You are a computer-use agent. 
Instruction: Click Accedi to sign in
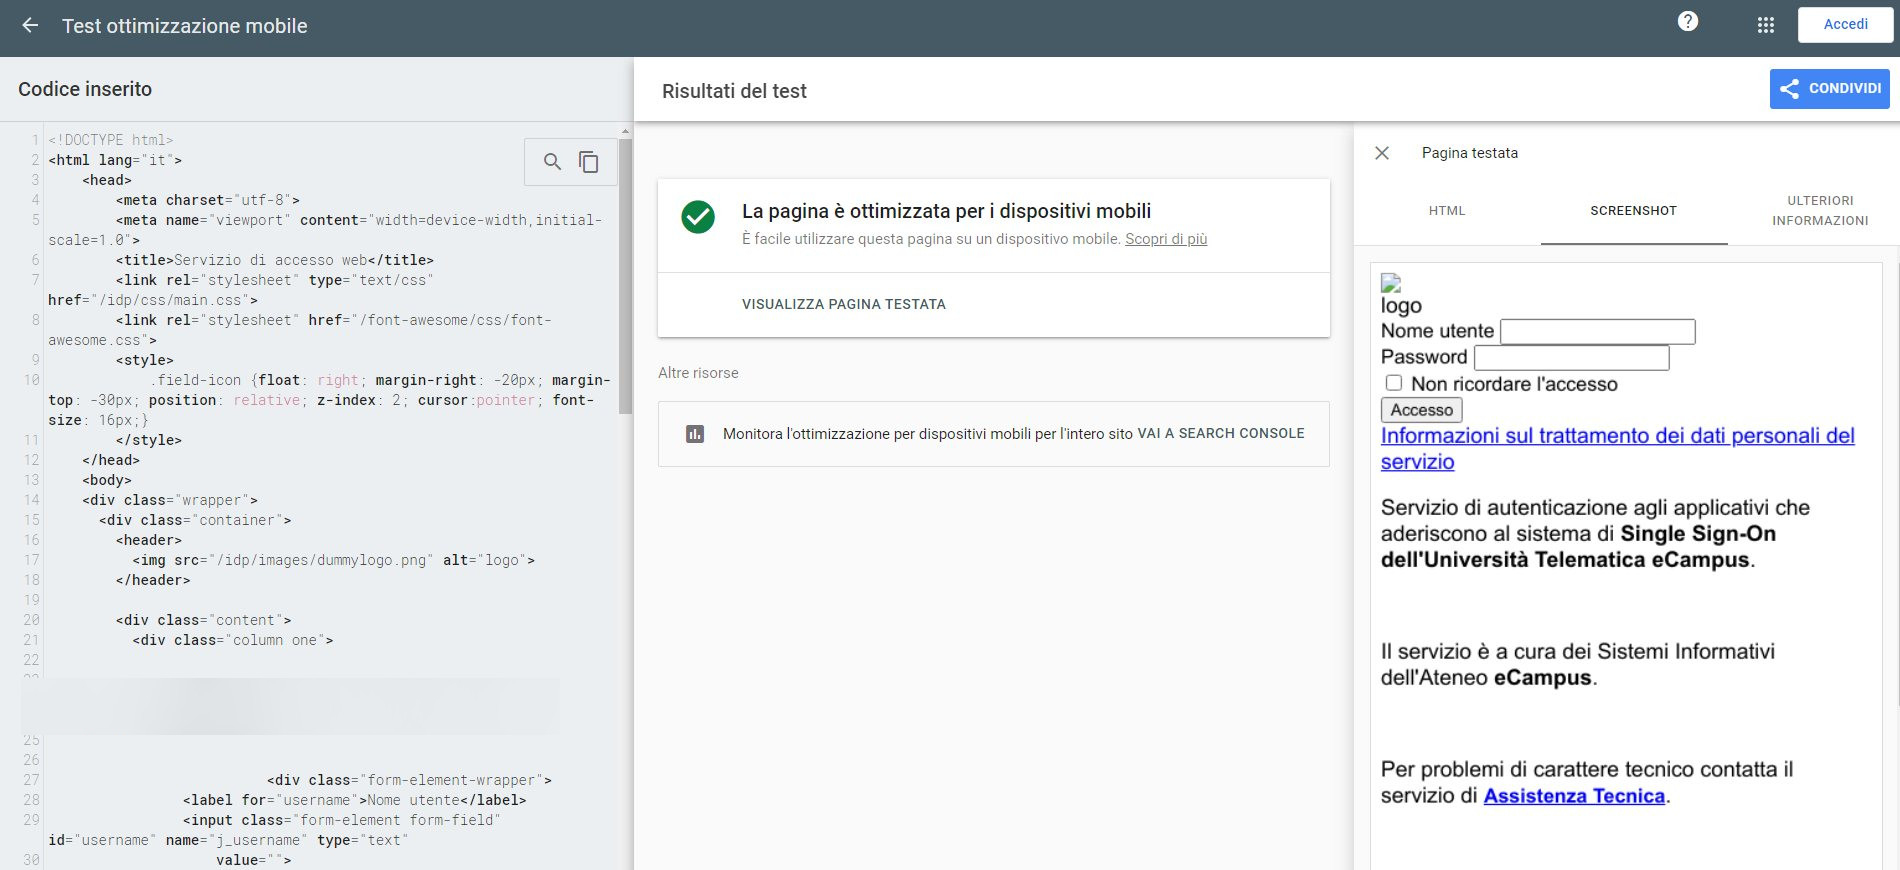point(1845,25)
